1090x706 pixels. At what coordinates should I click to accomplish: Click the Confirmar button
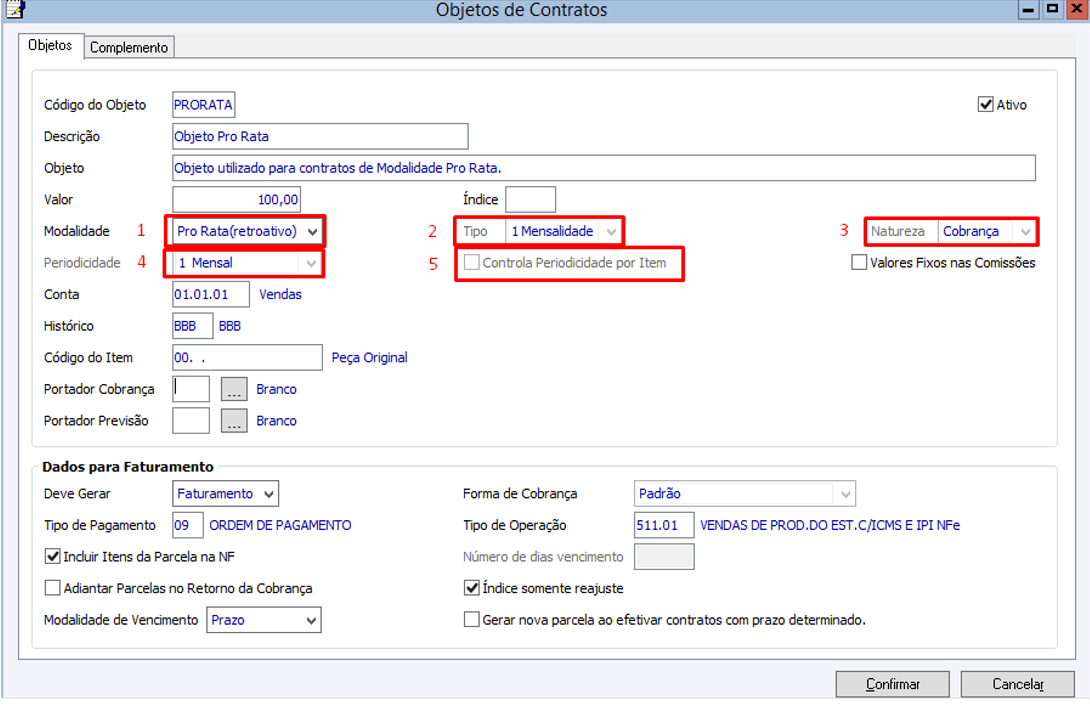[x=893, y=684]
